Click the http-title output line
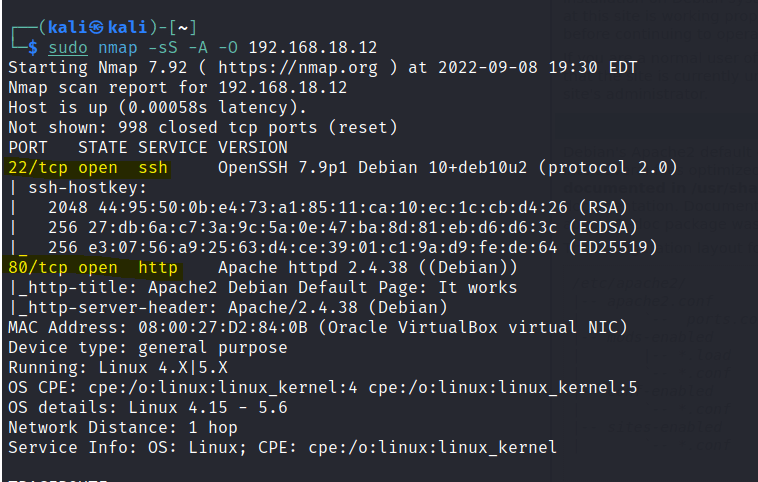The height and width of the screenshot is (482, 758). coord(263,288)
